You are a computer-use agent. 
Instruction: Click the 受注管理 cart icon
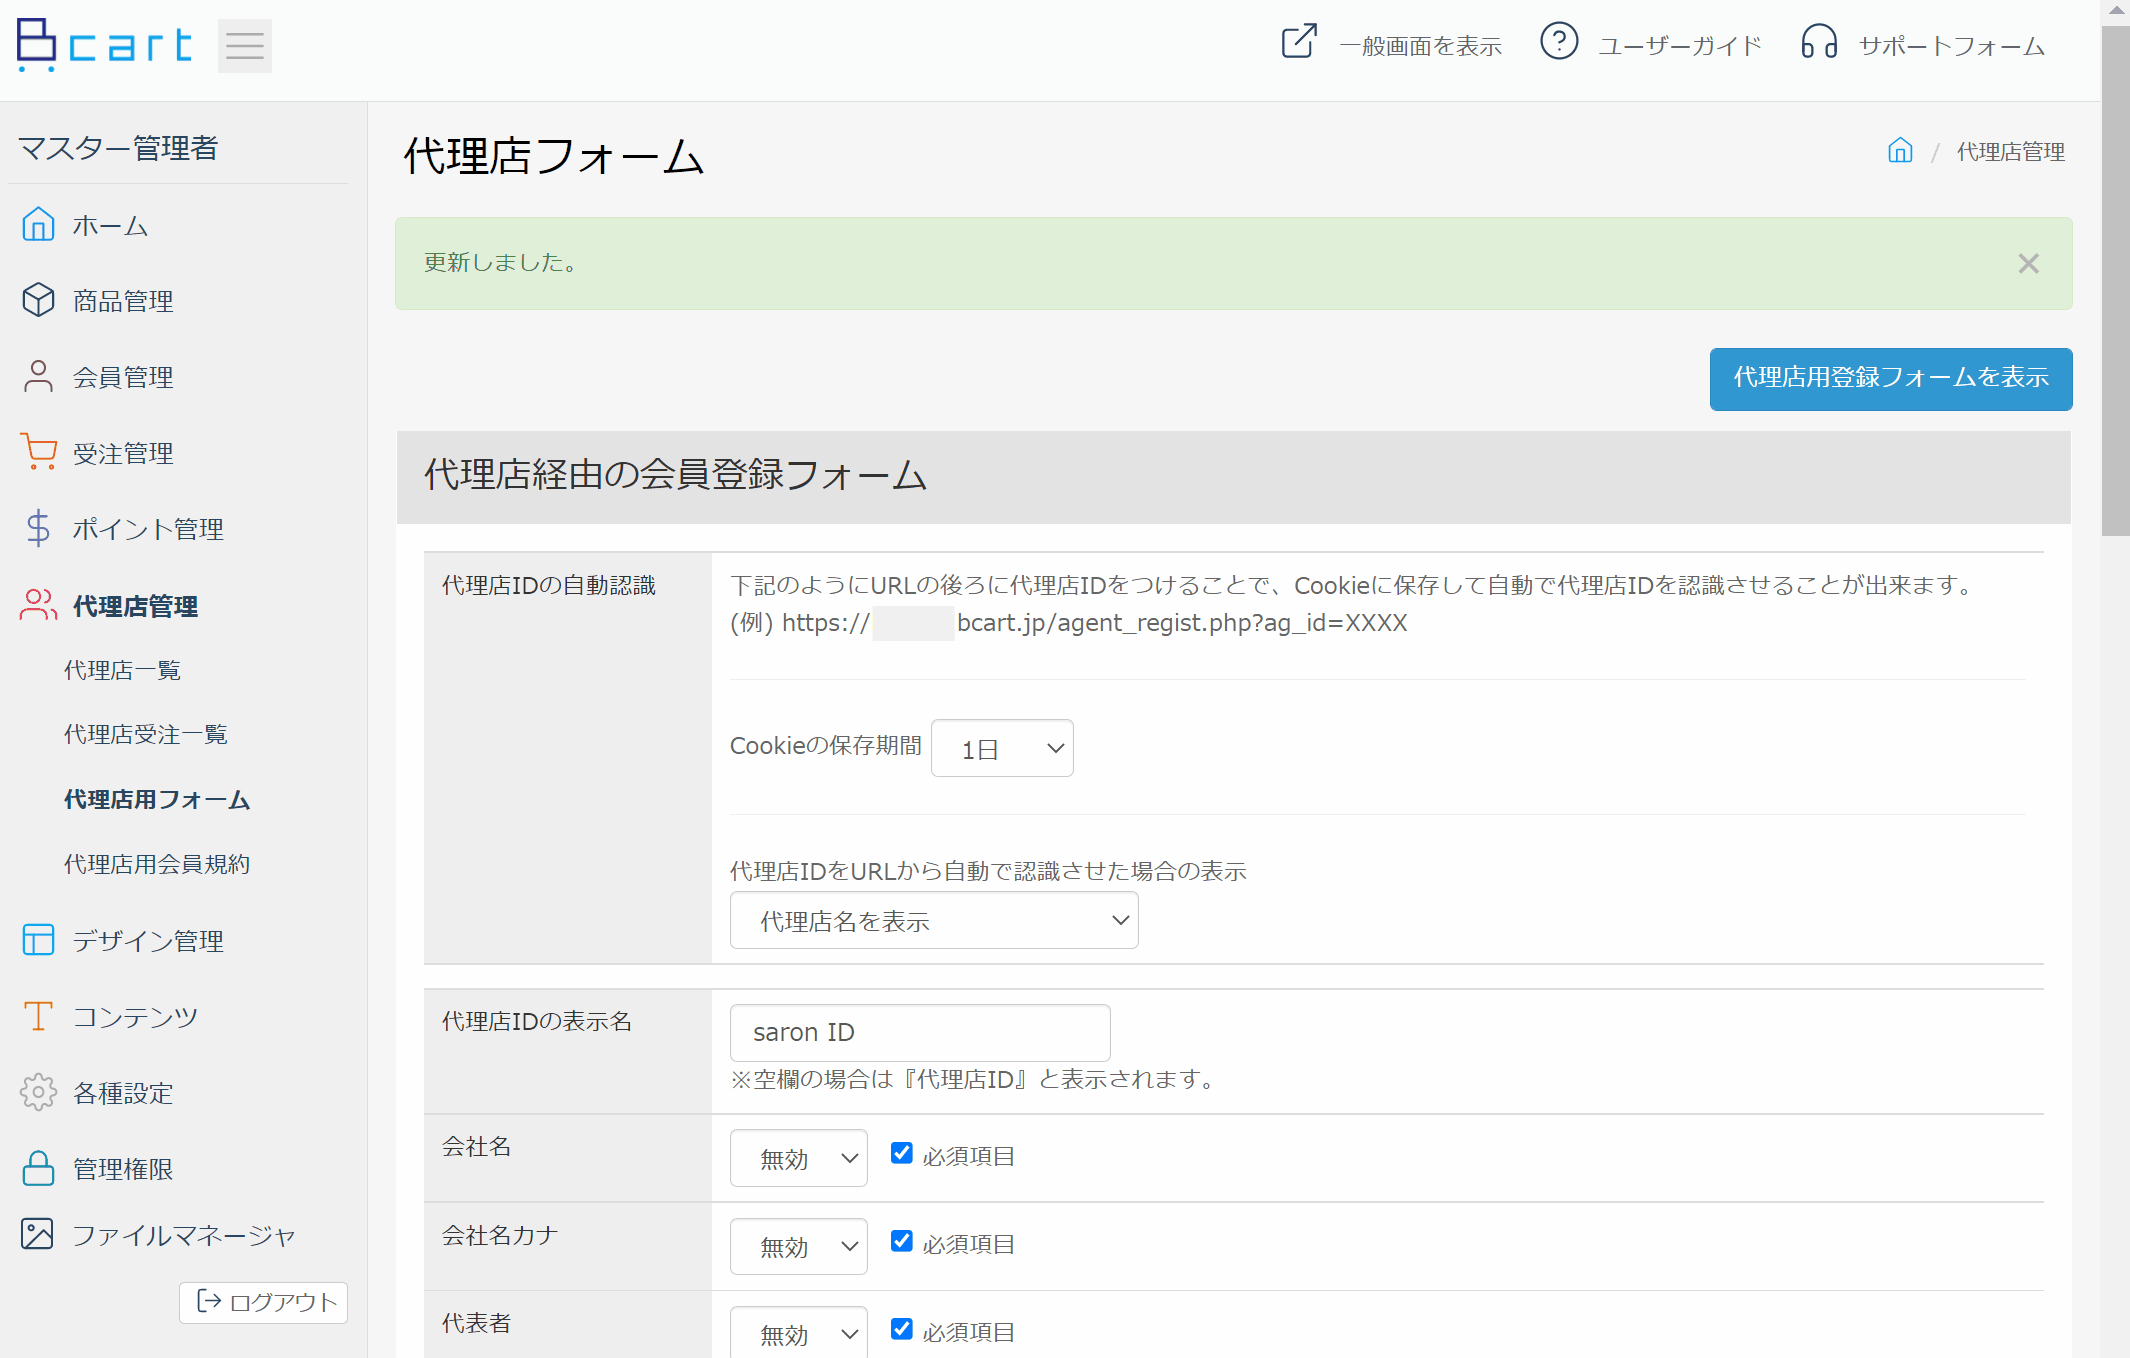coord(38,452)
